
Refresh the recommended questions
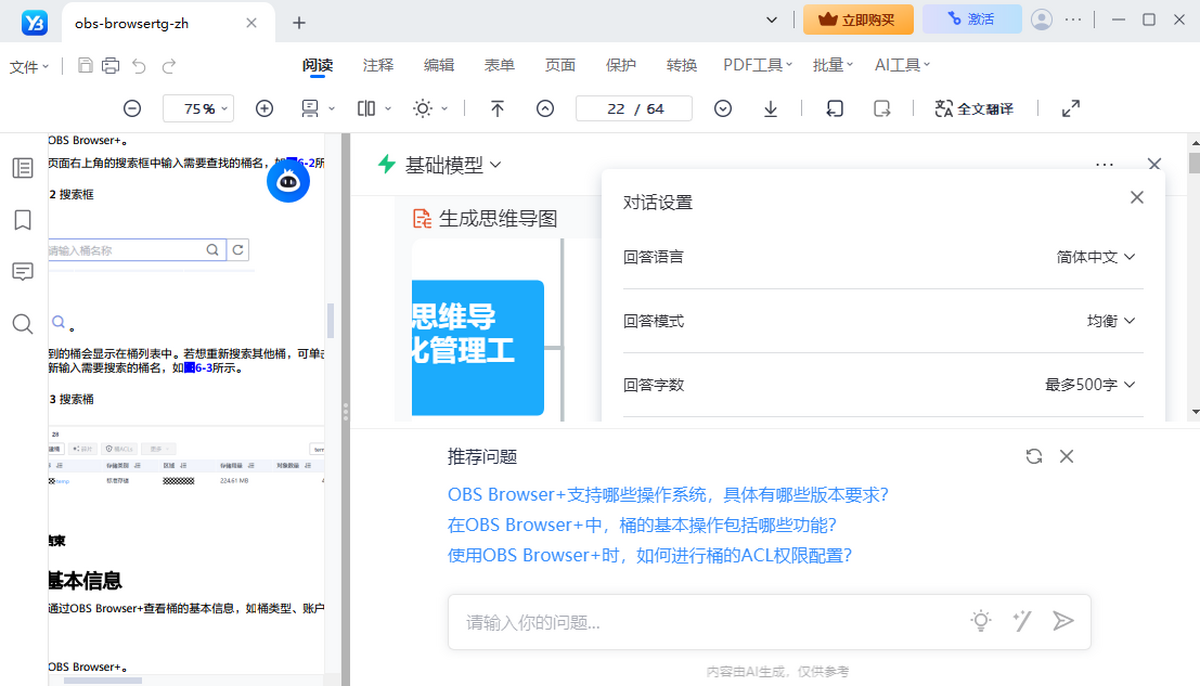tap(1034, 456)
